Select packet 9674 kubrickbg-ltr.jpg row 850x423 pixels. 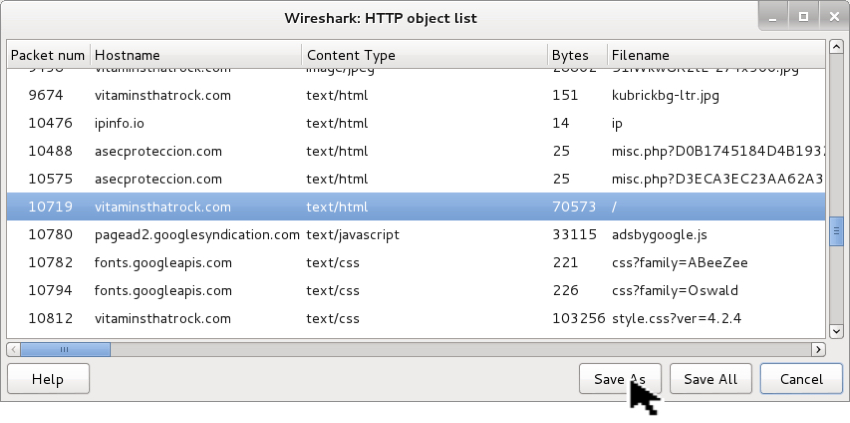pyautogui.click(x=416, y=95)
